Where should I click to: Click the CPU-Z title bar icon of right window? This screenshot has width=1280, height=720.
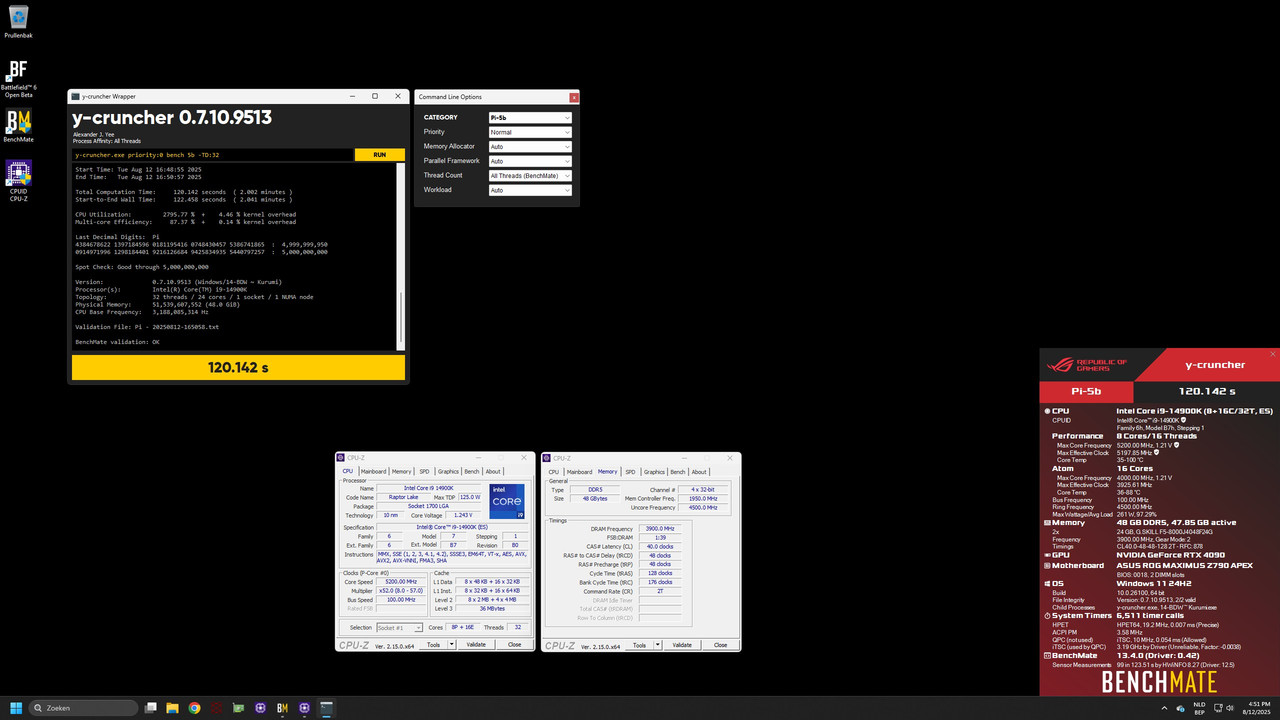(x=546, y=458)
